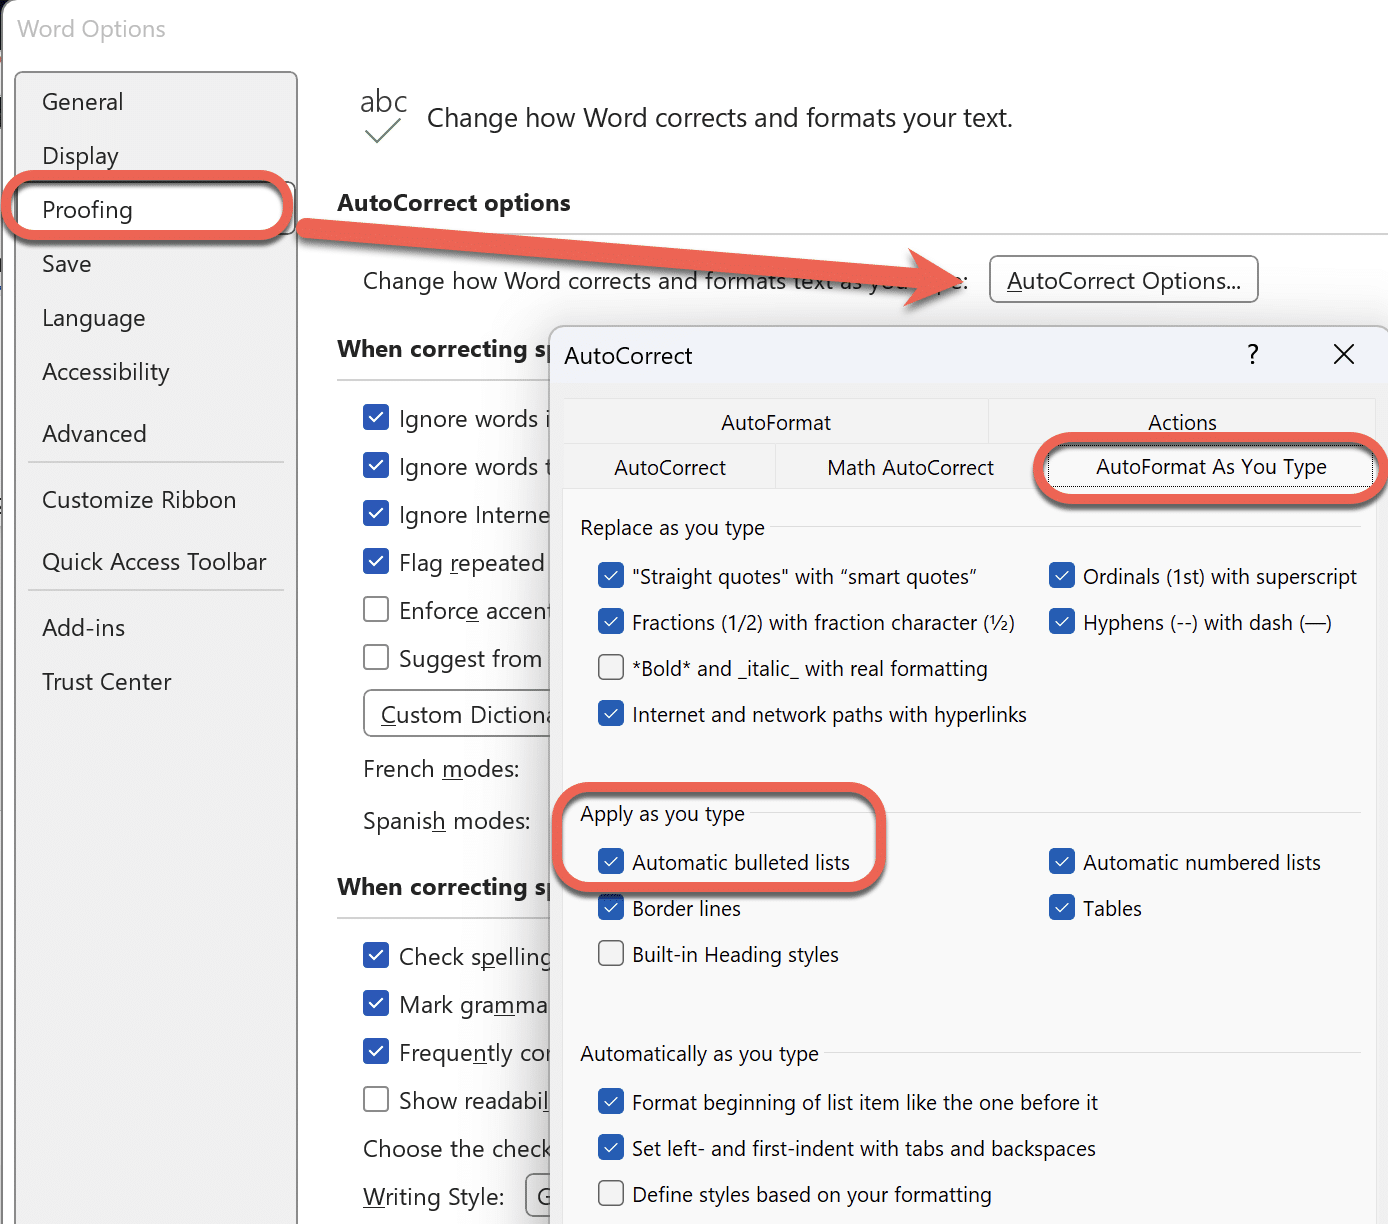Open the AutoFormat tab

point(775,423)
